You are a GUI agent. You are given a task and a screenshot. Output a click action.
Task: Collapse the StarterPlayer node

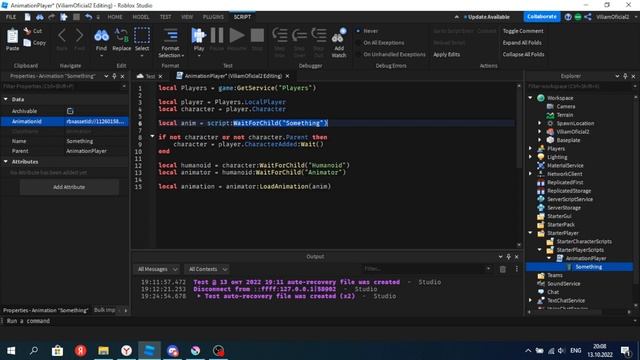pos(531,233)
